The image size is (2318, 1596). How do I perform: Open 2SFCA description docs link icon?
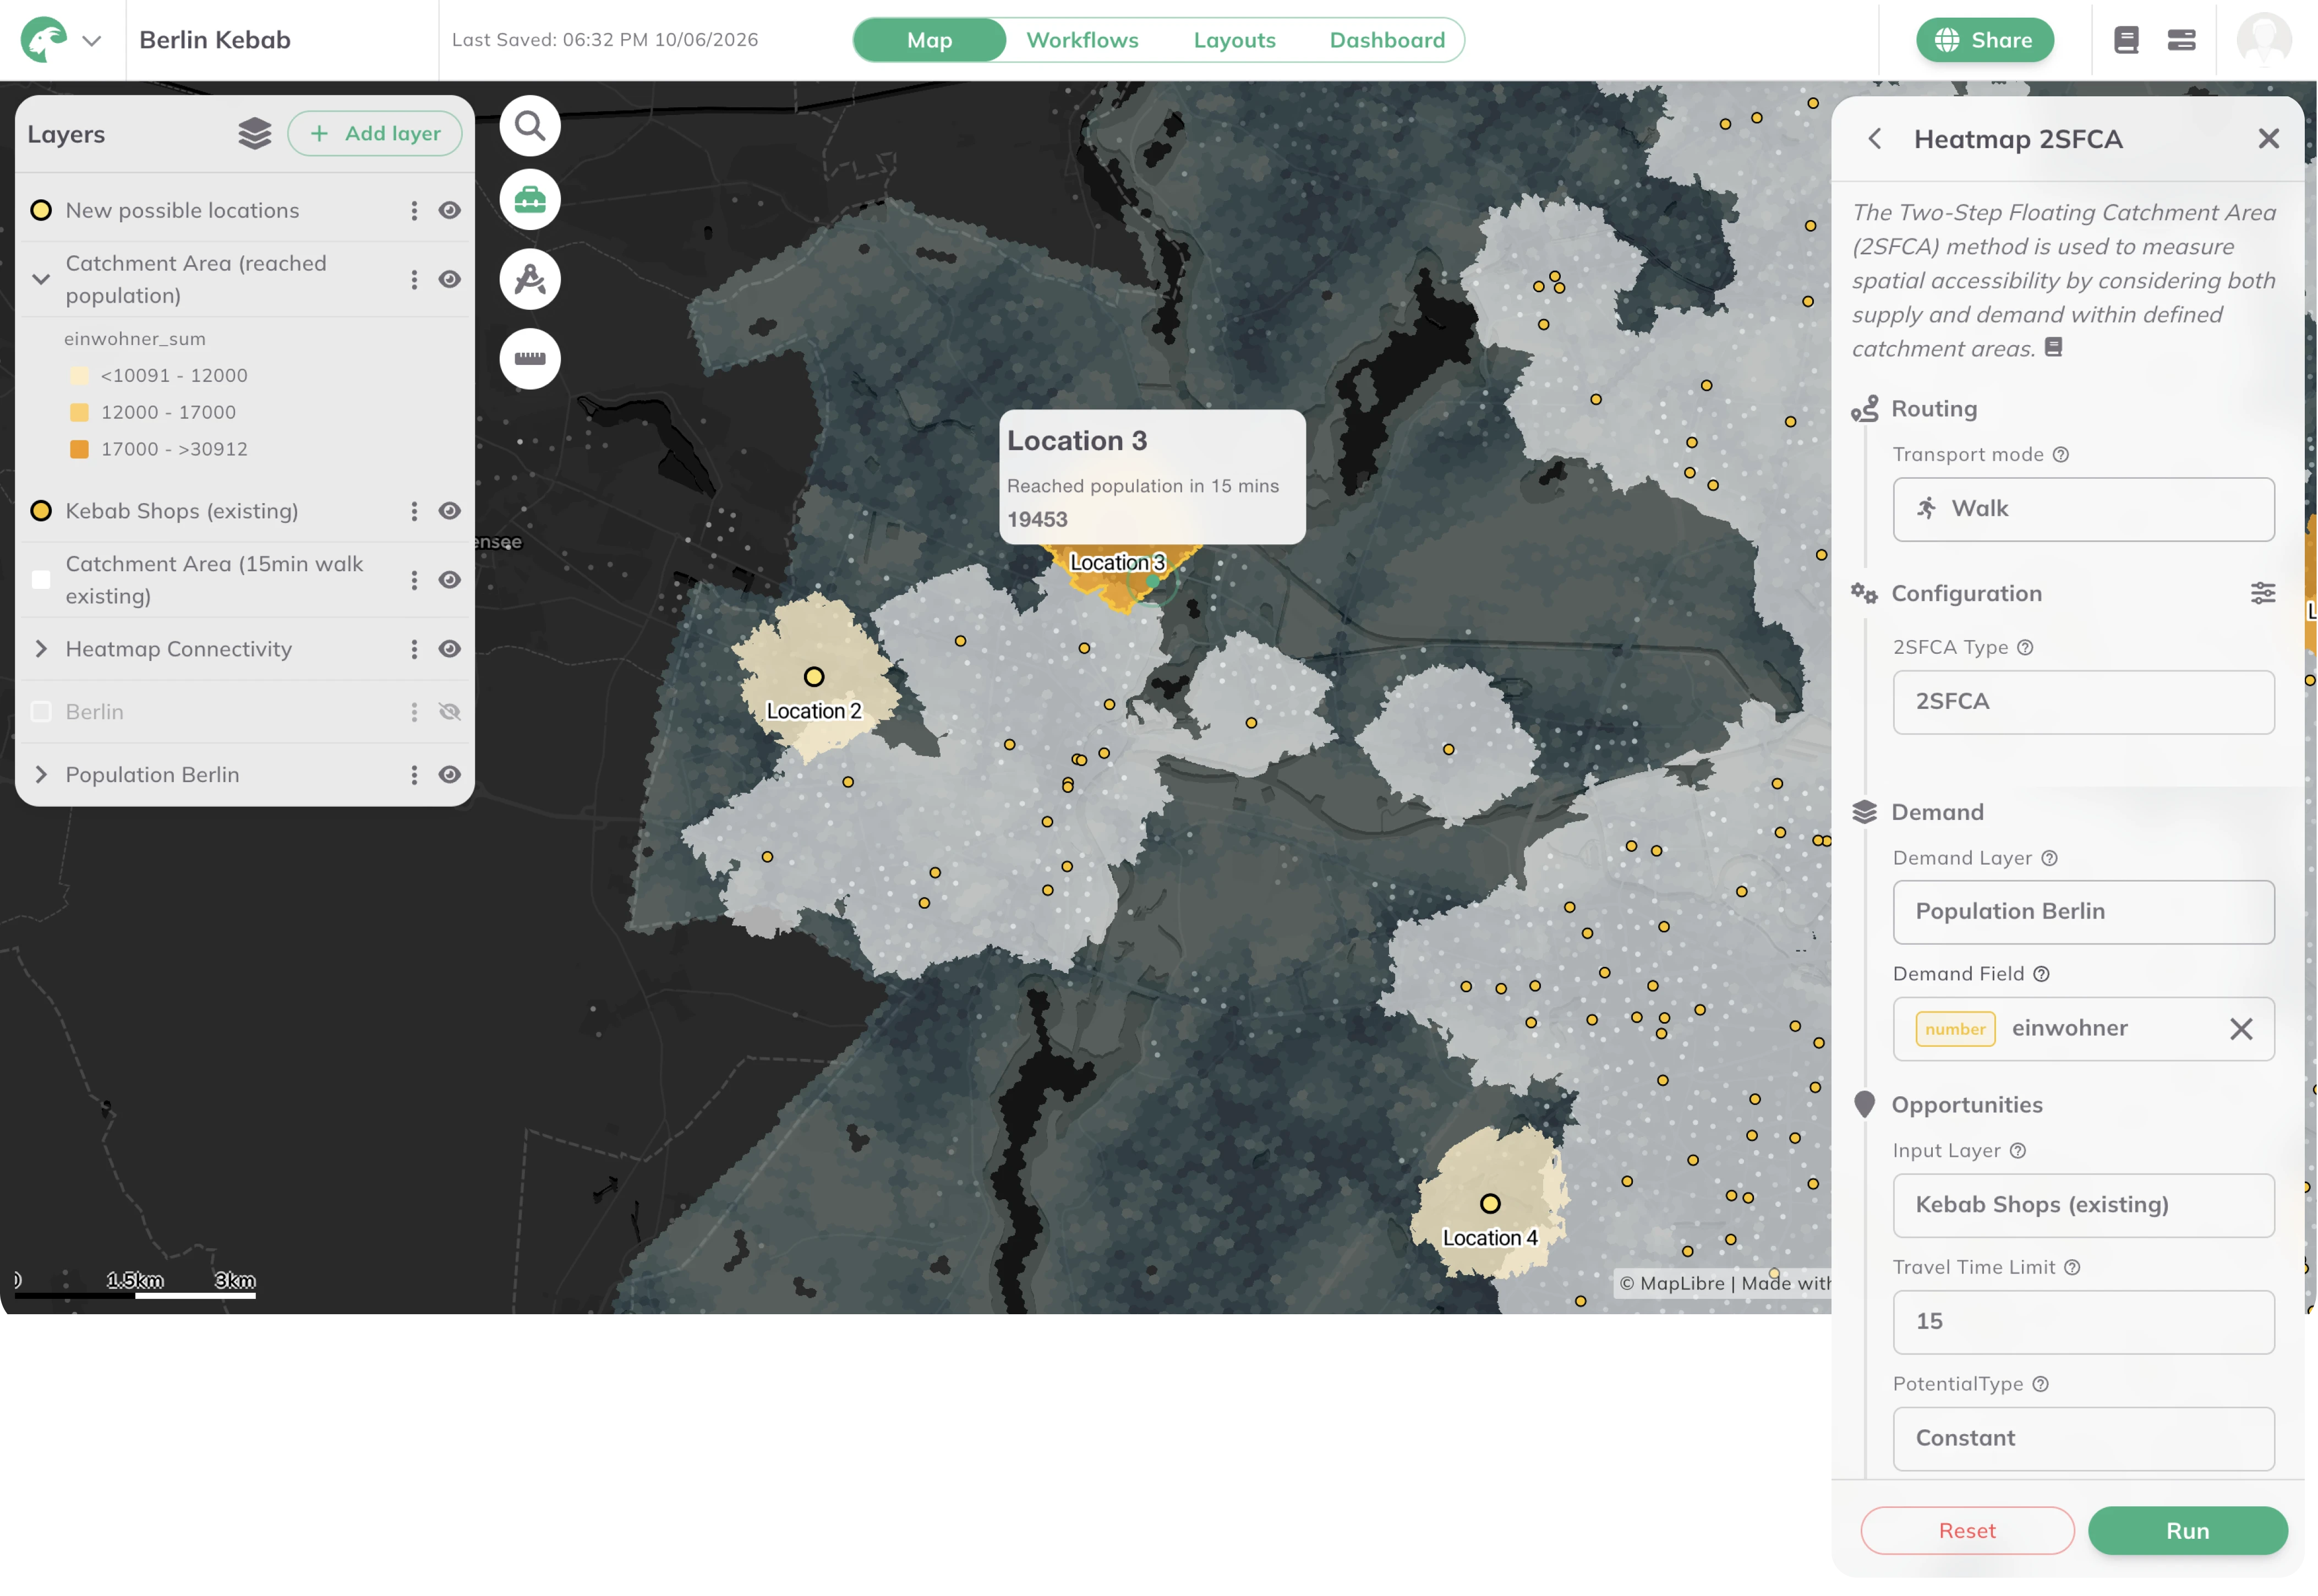2053,348
